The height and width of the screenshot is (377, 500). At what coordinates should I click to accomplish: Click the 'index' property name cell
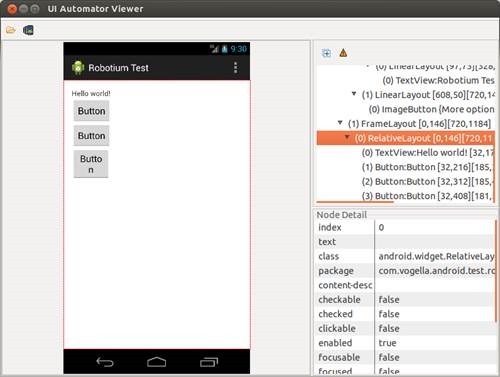pos(344,227)
